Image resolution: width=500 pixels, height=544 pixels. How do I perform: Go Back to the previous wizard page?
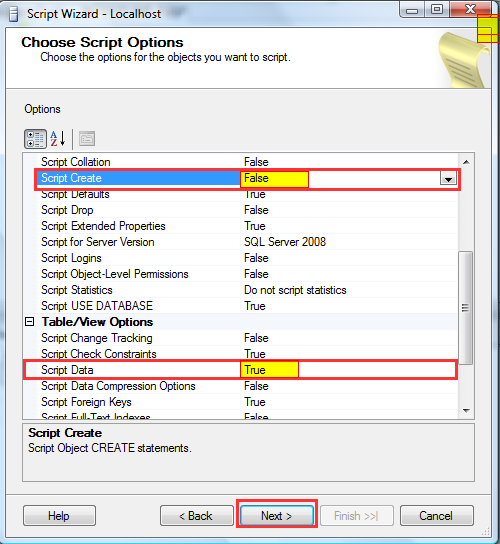point(197,516)
